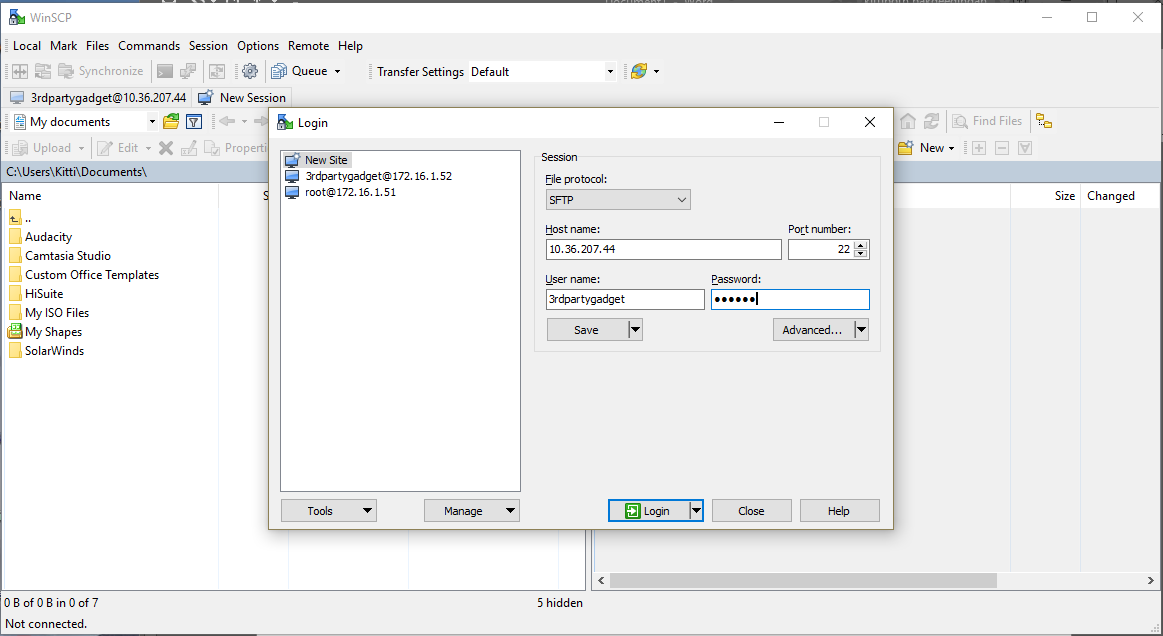Select the Camtasia Studio folder
1163x636 pixels.
point(60,256)
